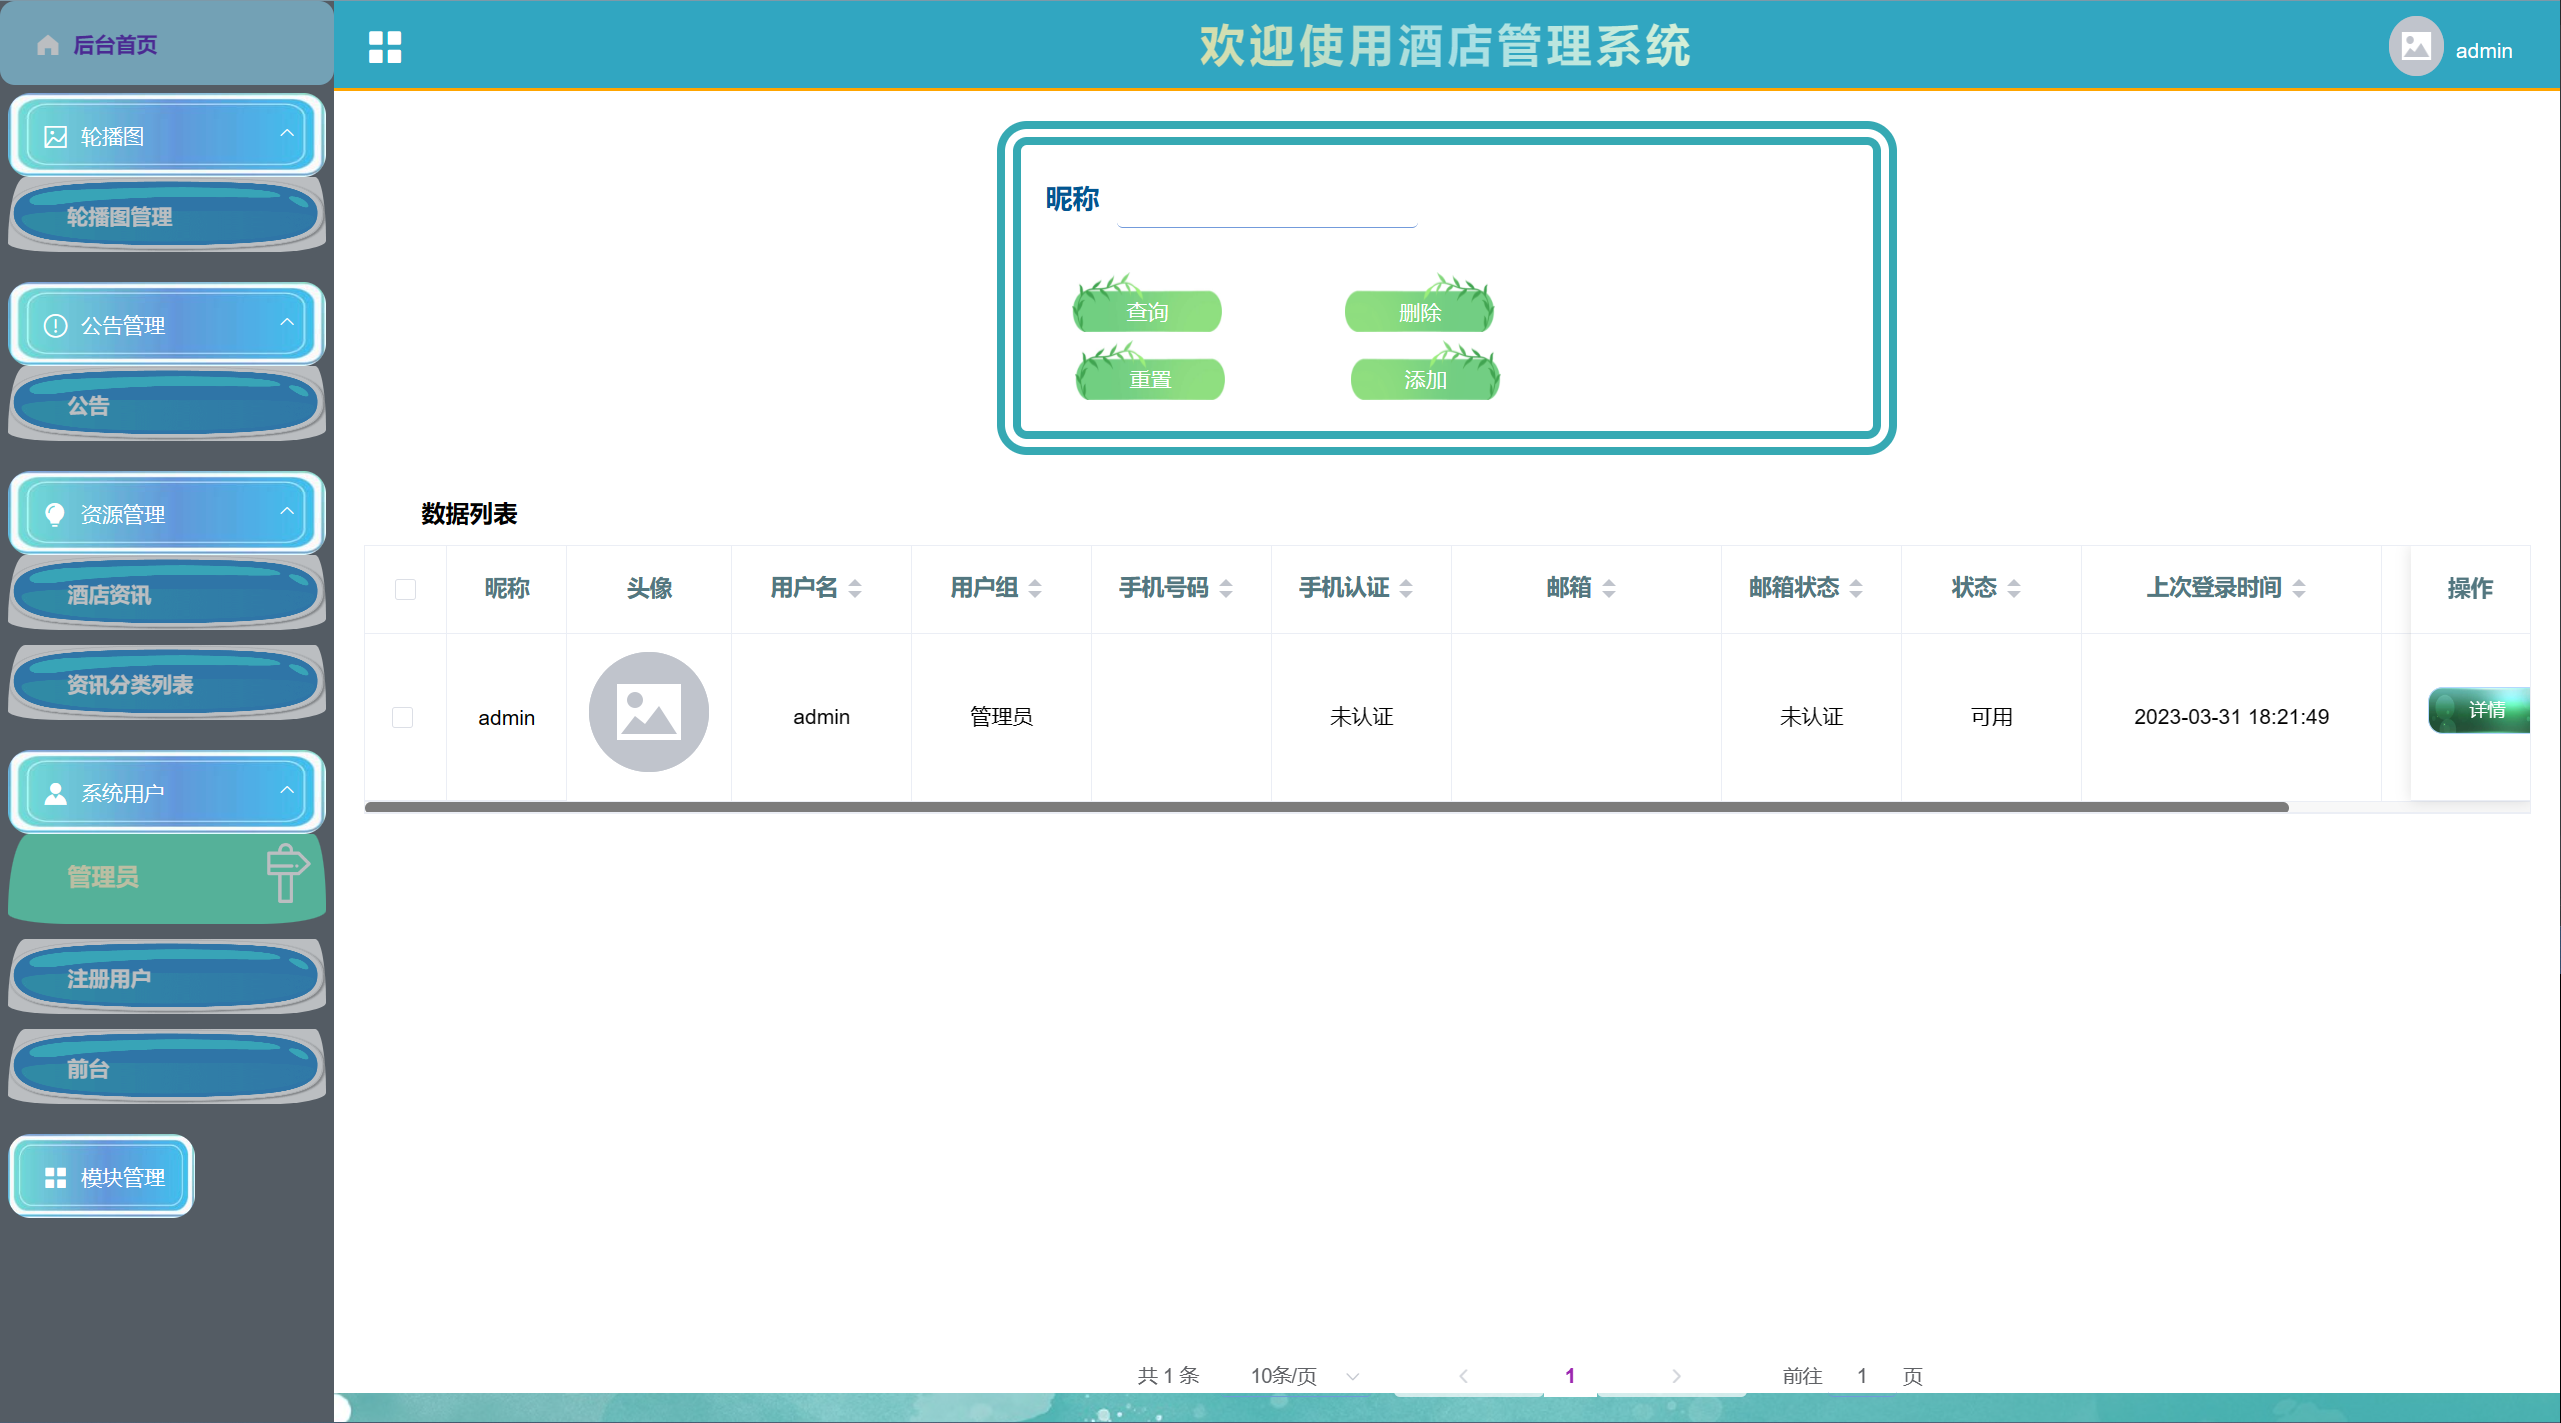
Task: Click the alert icon next to 公告管理
Action: click(x=56, y=326)
